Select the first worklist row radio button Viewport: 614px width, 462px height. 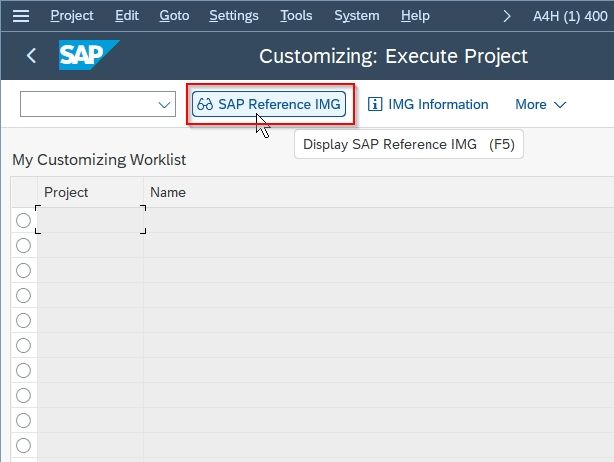pos(23,220)
